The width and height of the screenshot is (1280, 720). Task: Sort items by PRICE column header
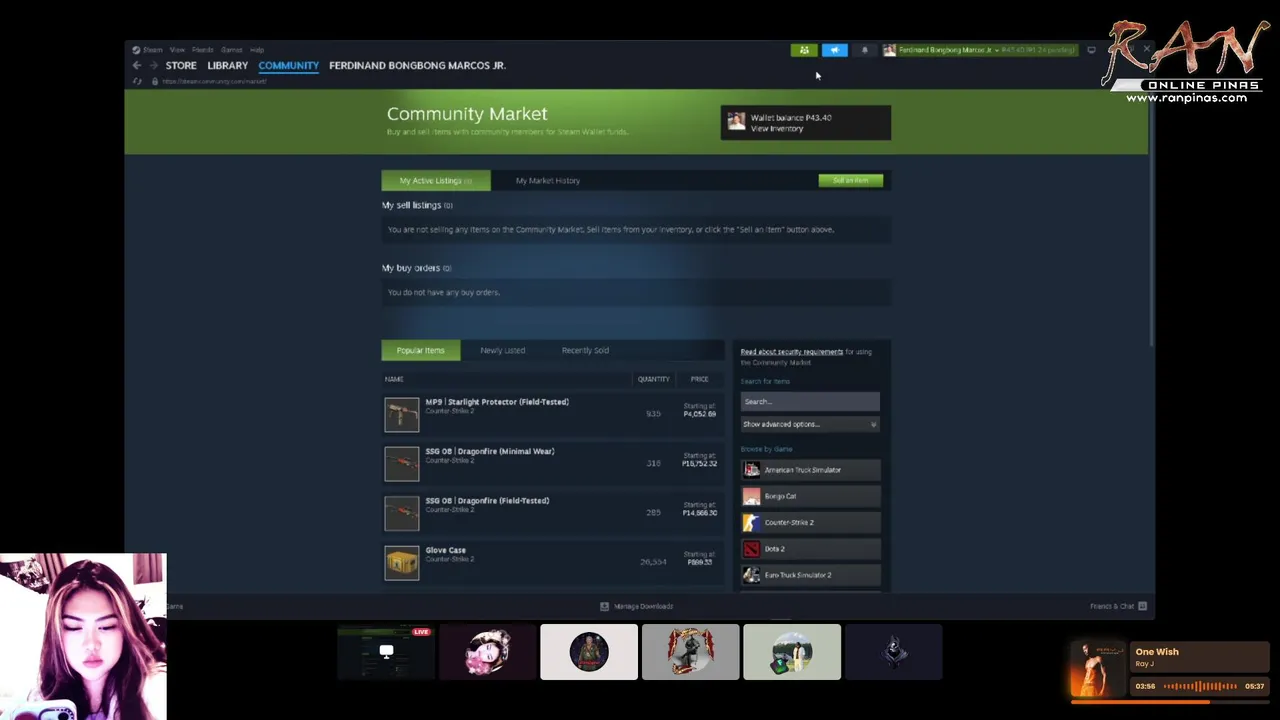tap(699, 379)
